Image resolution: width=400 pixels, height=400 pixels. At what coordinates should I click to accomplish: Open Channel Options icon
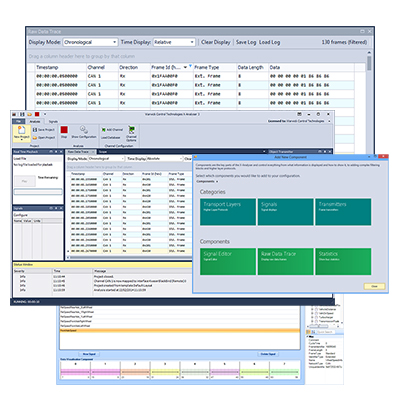pos(132,130)
